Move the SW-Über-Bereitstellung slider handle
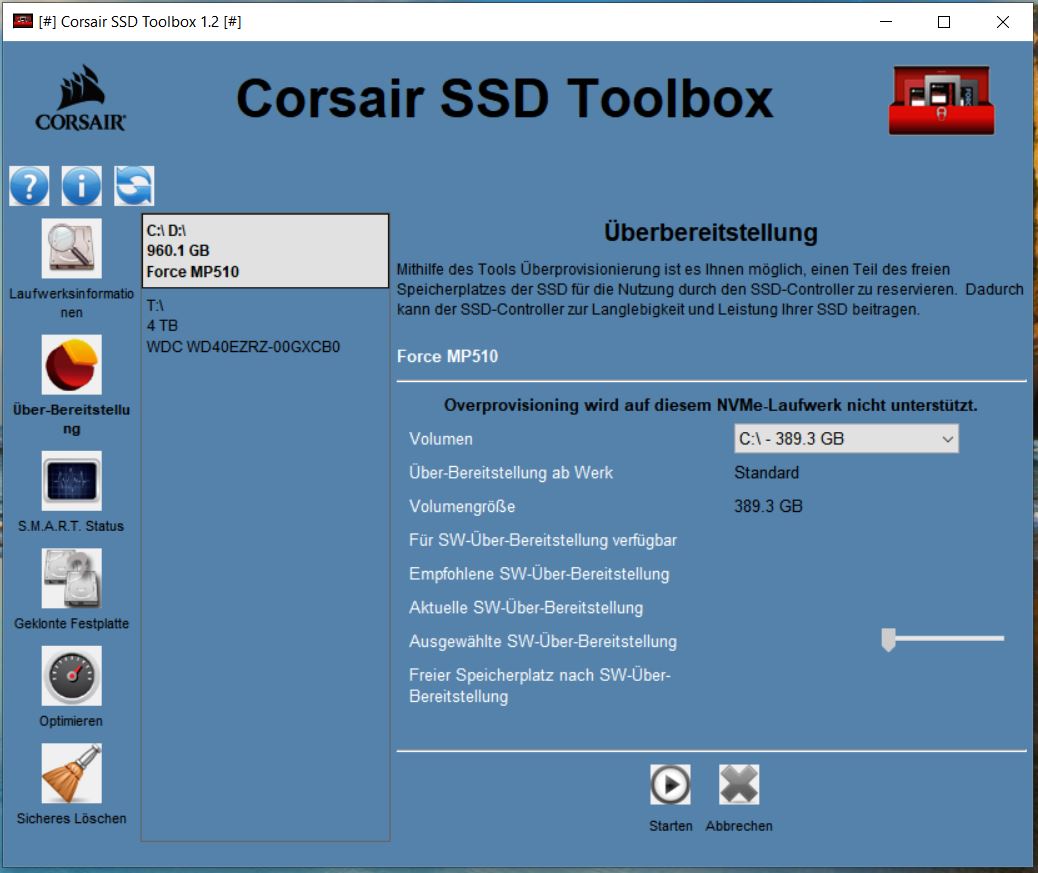 point(888,639)
